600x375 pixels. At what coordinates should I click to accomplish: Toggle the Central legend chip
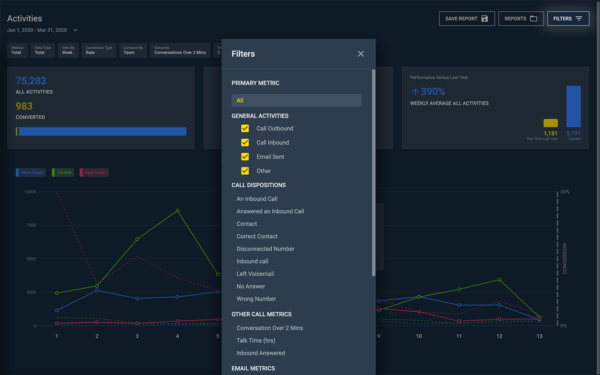click(x=63, y=173)
